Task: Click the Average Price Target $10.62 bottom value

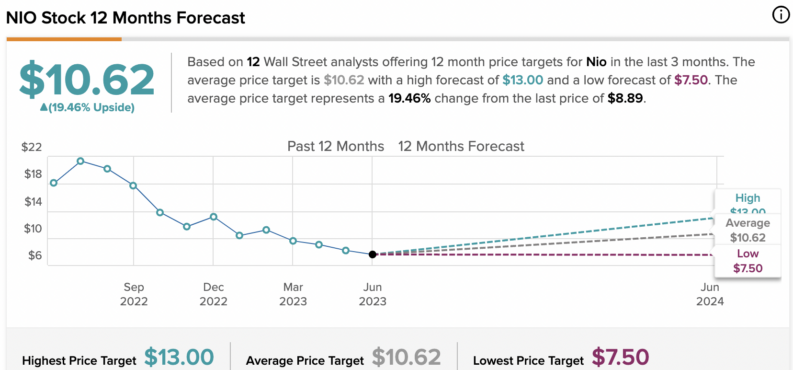Action: [407, 357]
